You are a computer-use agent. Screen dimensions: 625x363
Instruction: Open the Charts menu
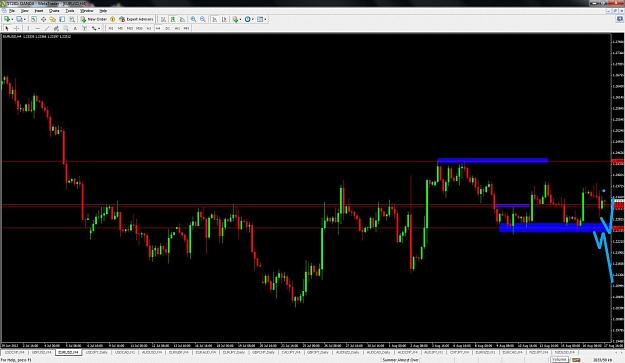point(54,11)
